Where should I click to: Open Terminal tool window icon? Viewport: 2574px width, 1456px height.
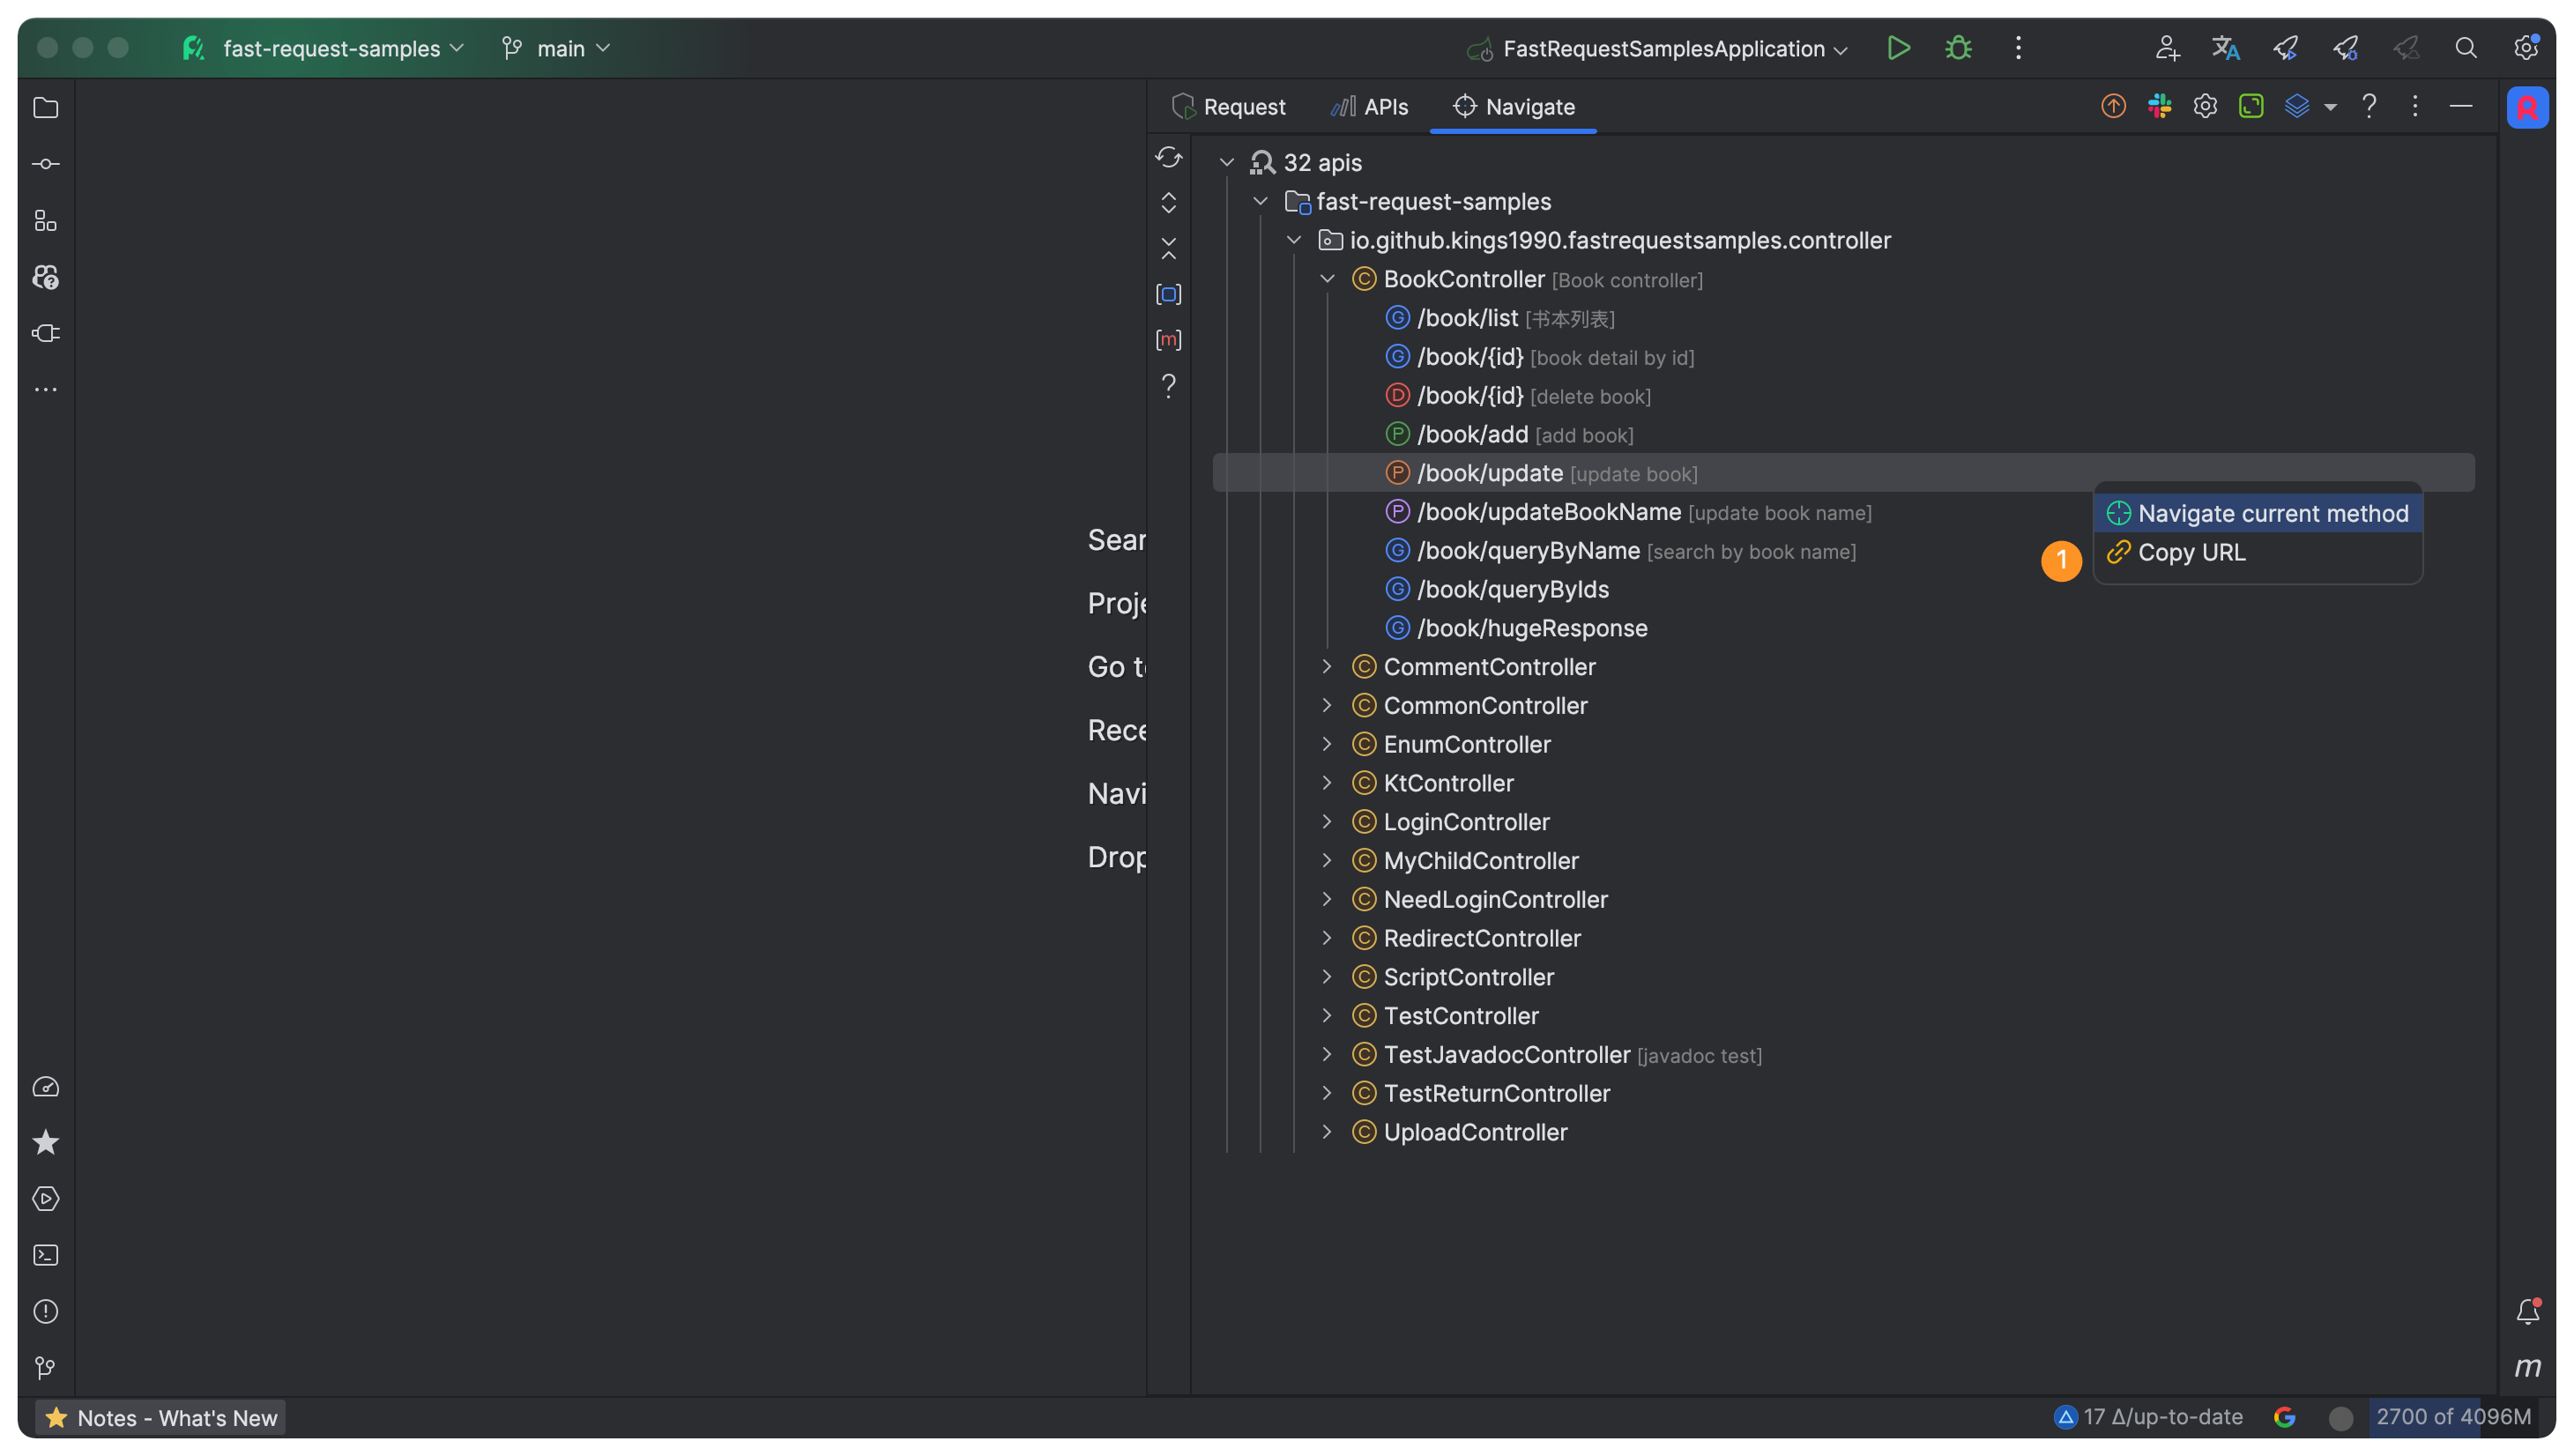tap(46, 1255)
